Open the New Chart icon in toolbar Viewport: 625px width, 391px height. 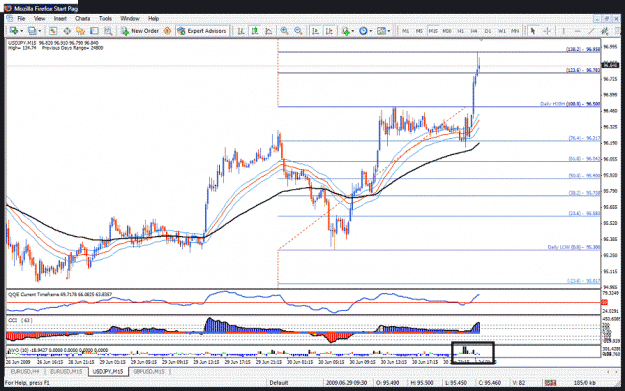point(13,31)
